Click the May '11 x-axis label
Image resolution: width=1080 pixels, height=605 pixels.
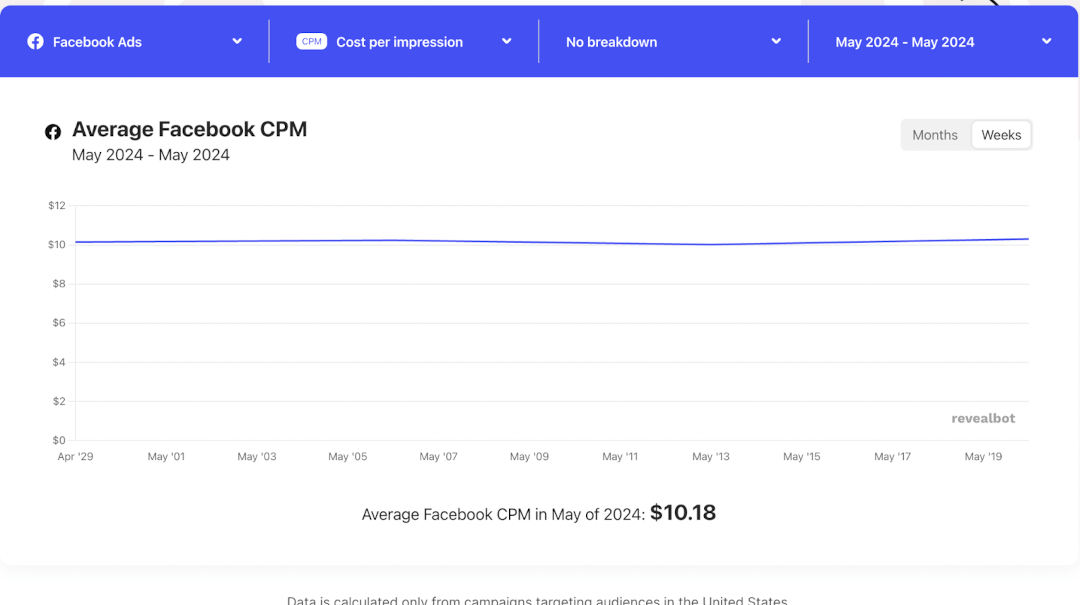(x=620, y=456)
